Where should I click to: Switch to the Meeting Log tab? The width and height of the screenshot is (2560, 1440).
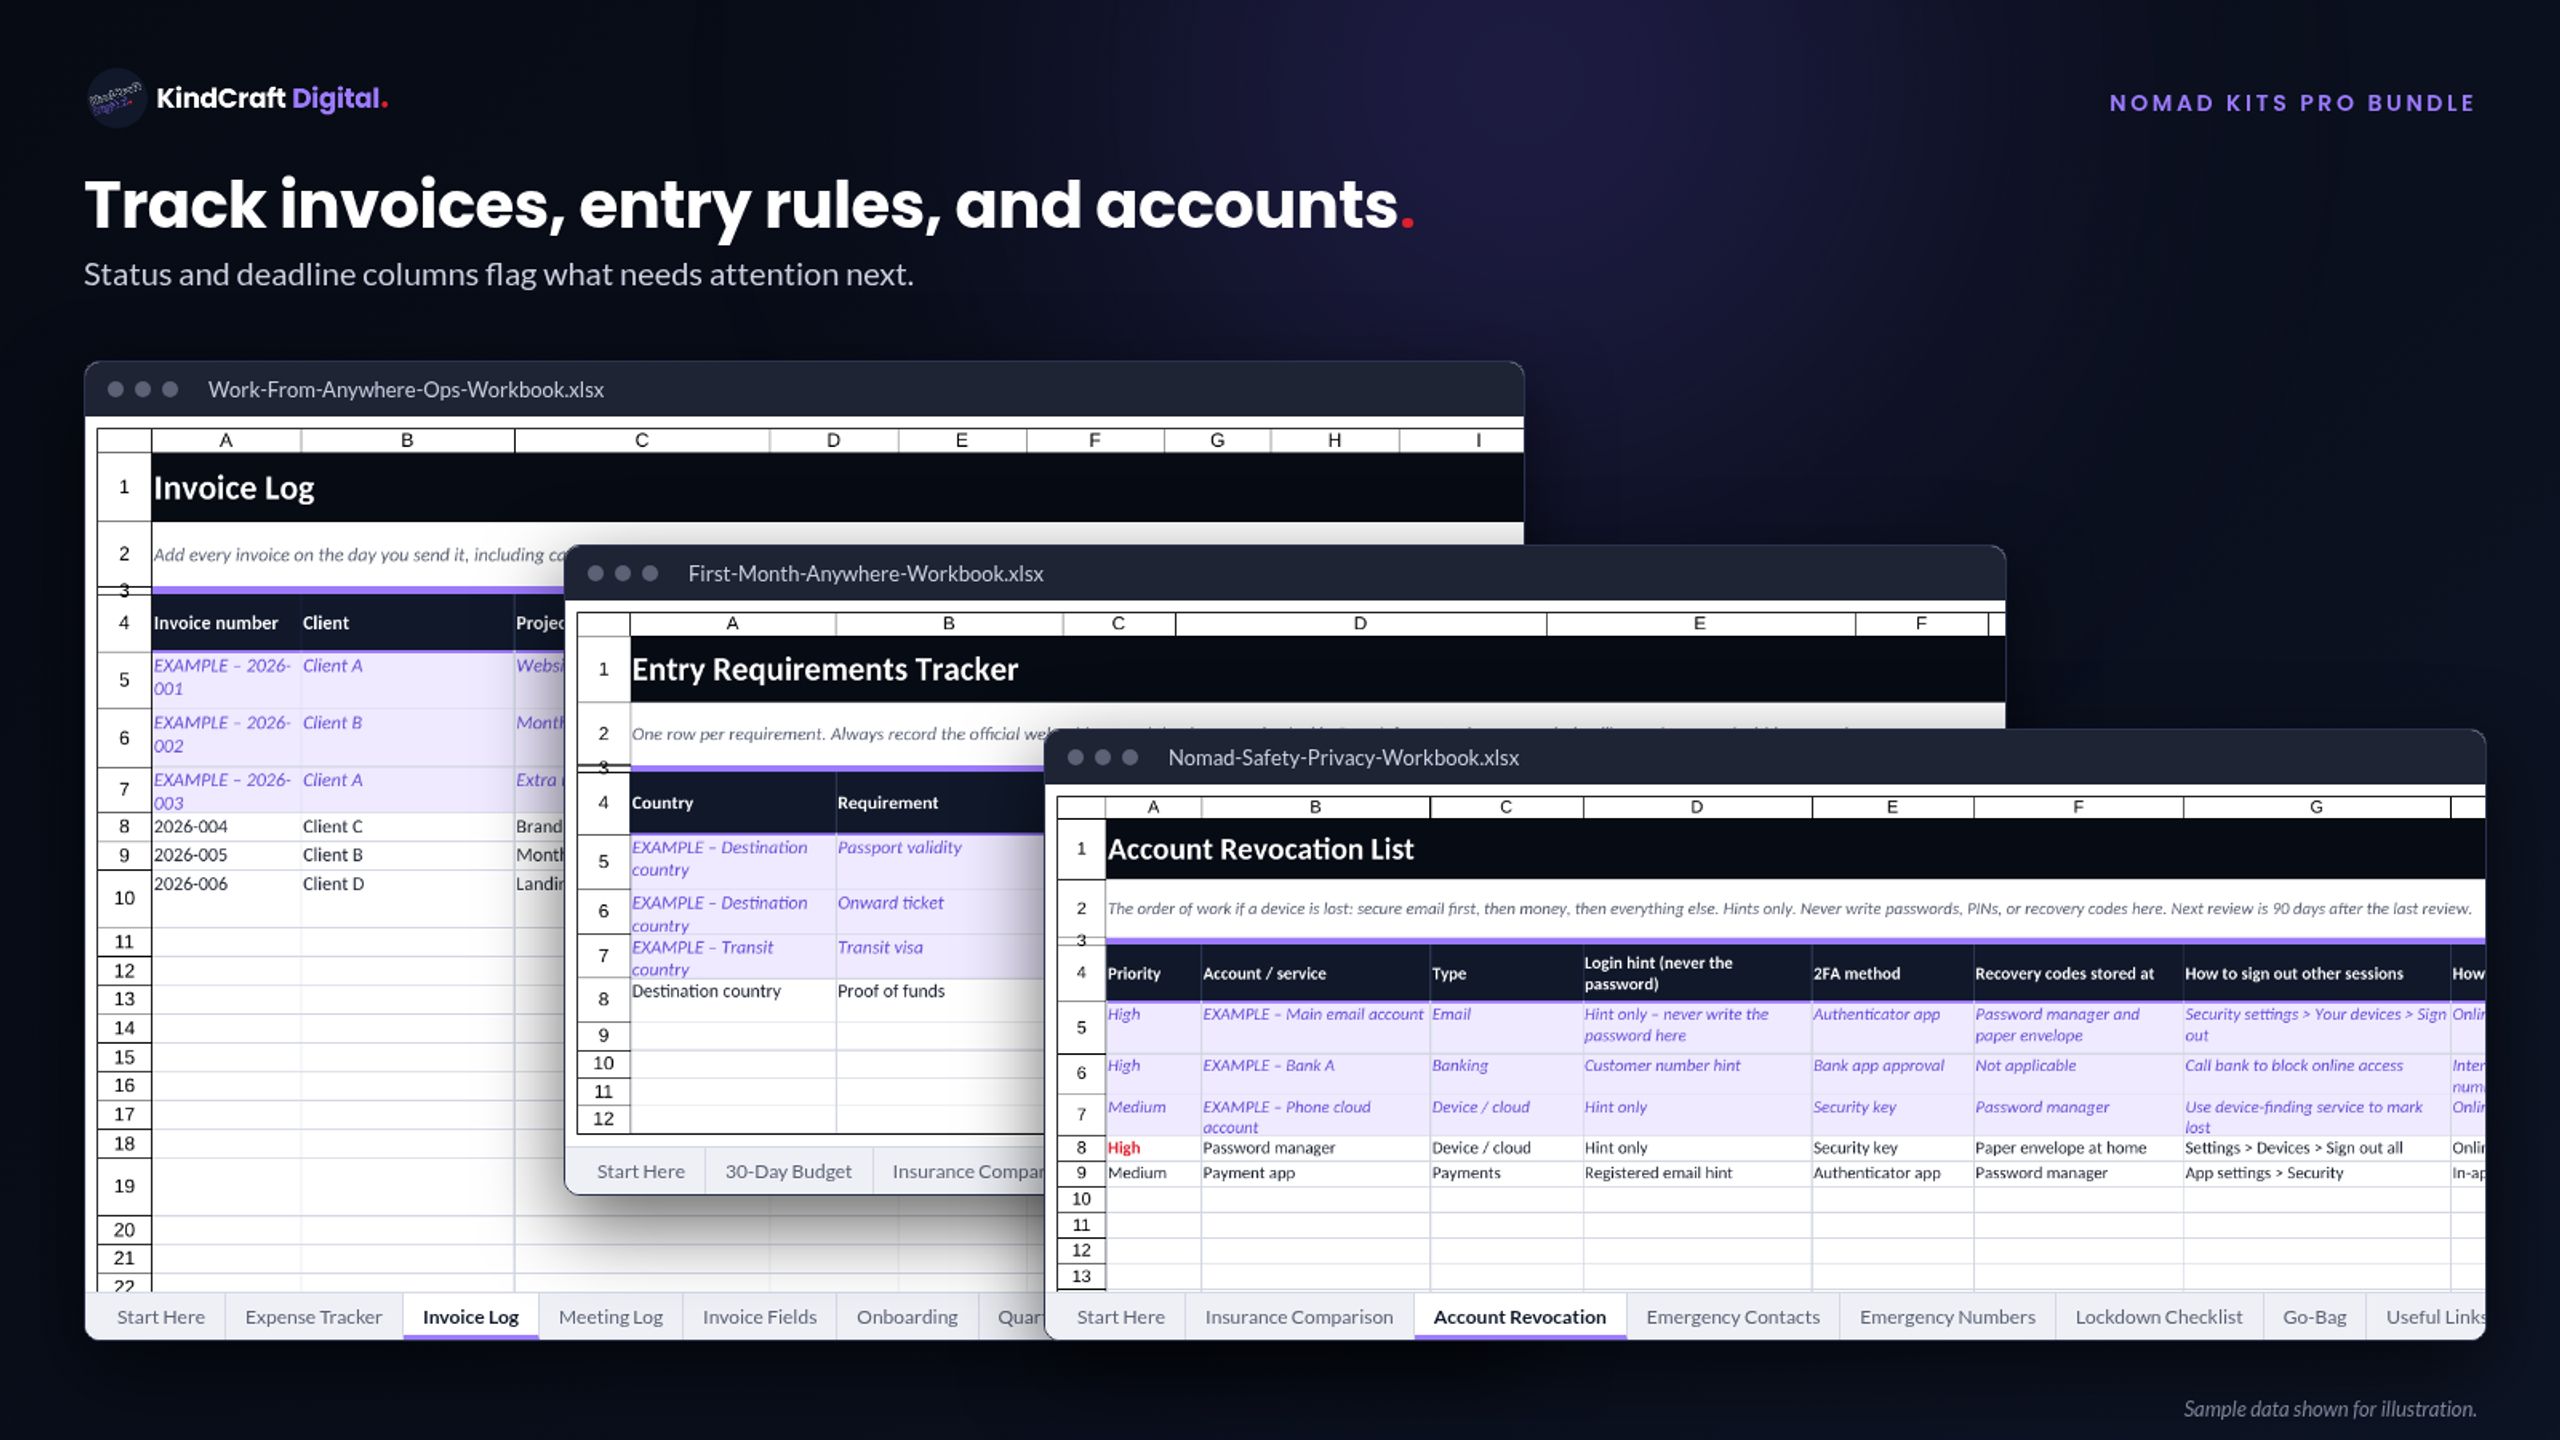[x=610, y=1316]
